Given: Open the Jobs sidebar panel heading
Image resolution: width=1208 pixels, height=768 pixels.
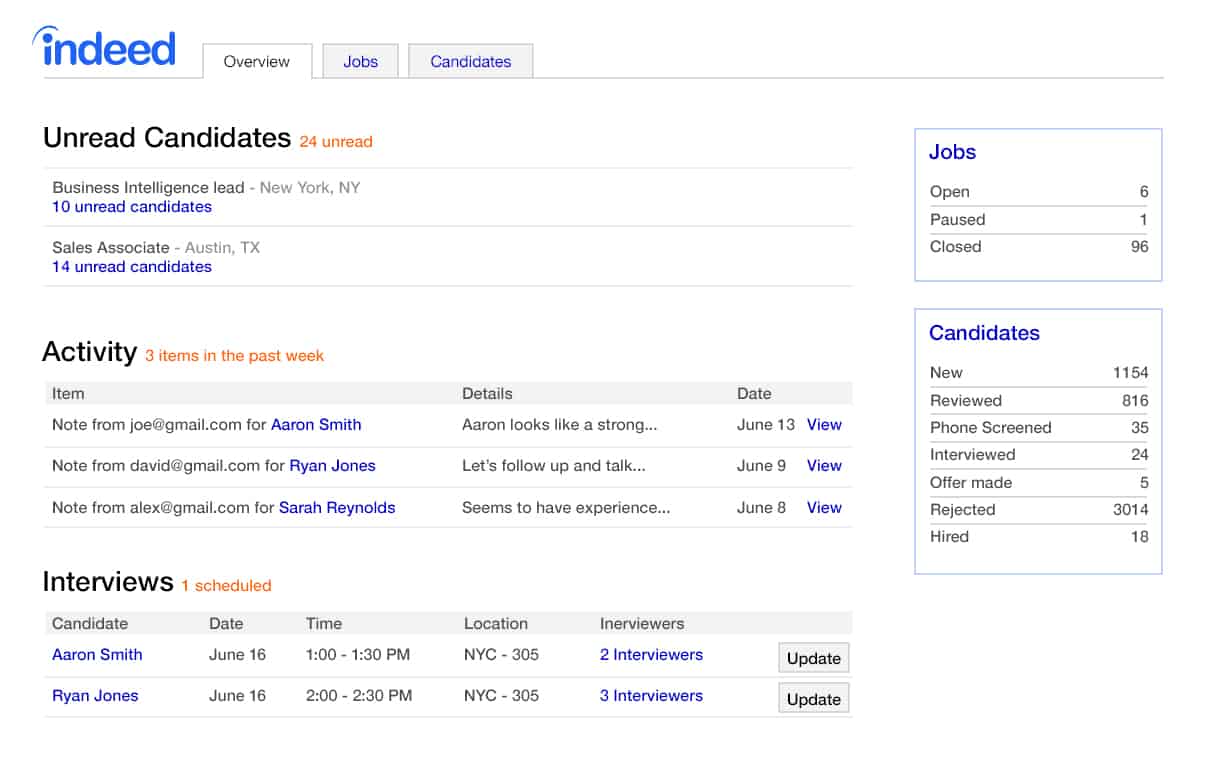Looking at the screenshot, I should coord(952,152).
